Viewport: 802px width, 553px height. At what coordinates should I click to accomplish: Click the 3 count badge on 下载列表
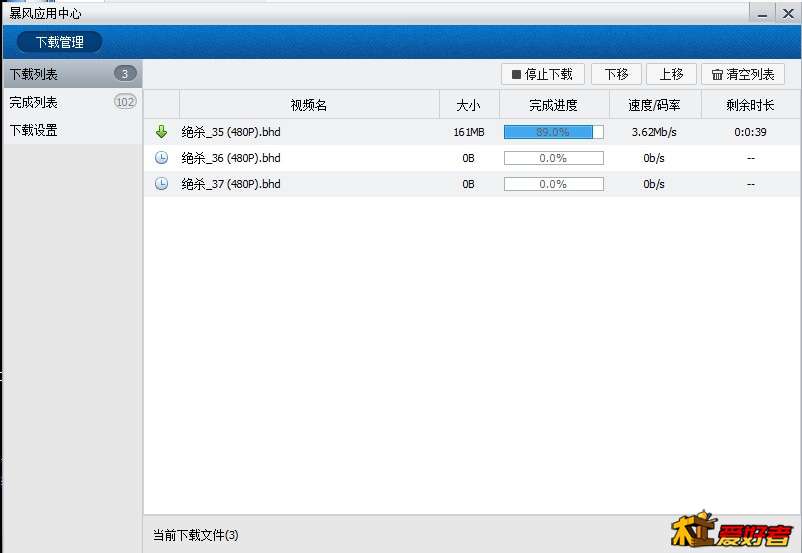(125, 74)
